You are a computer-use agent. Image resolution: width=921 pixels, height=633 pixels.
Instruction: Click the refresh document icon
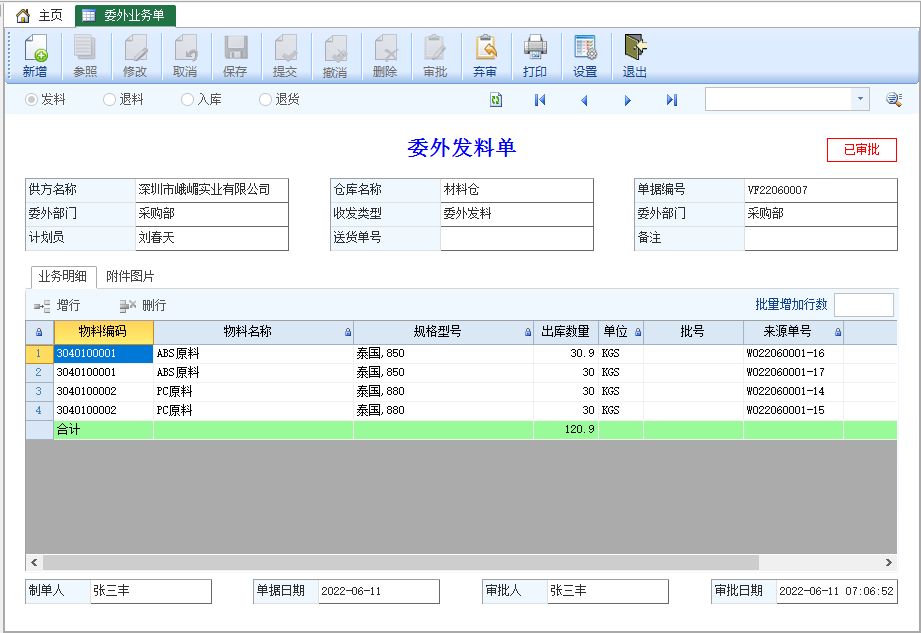click(496, 100)
